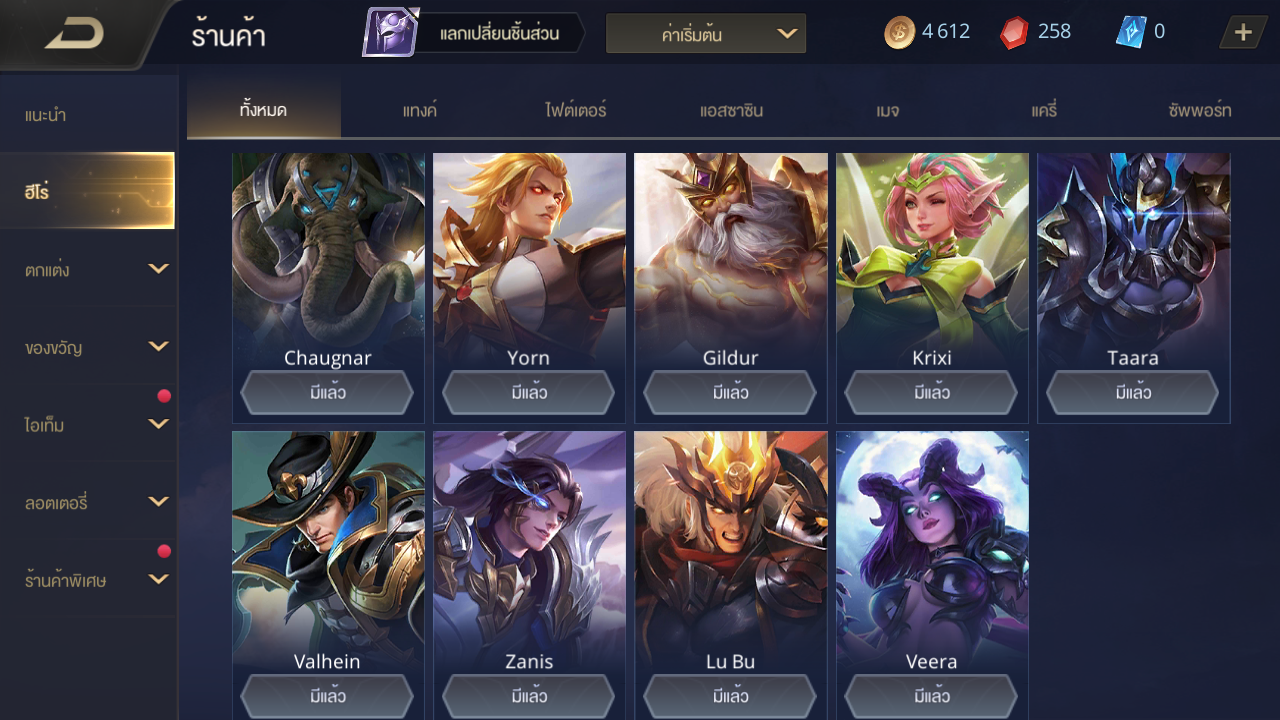Viewport: 1280px width, 720px height.
Task: Click the มีแล้ว button under Chaugnar
Action: (327, 393)
